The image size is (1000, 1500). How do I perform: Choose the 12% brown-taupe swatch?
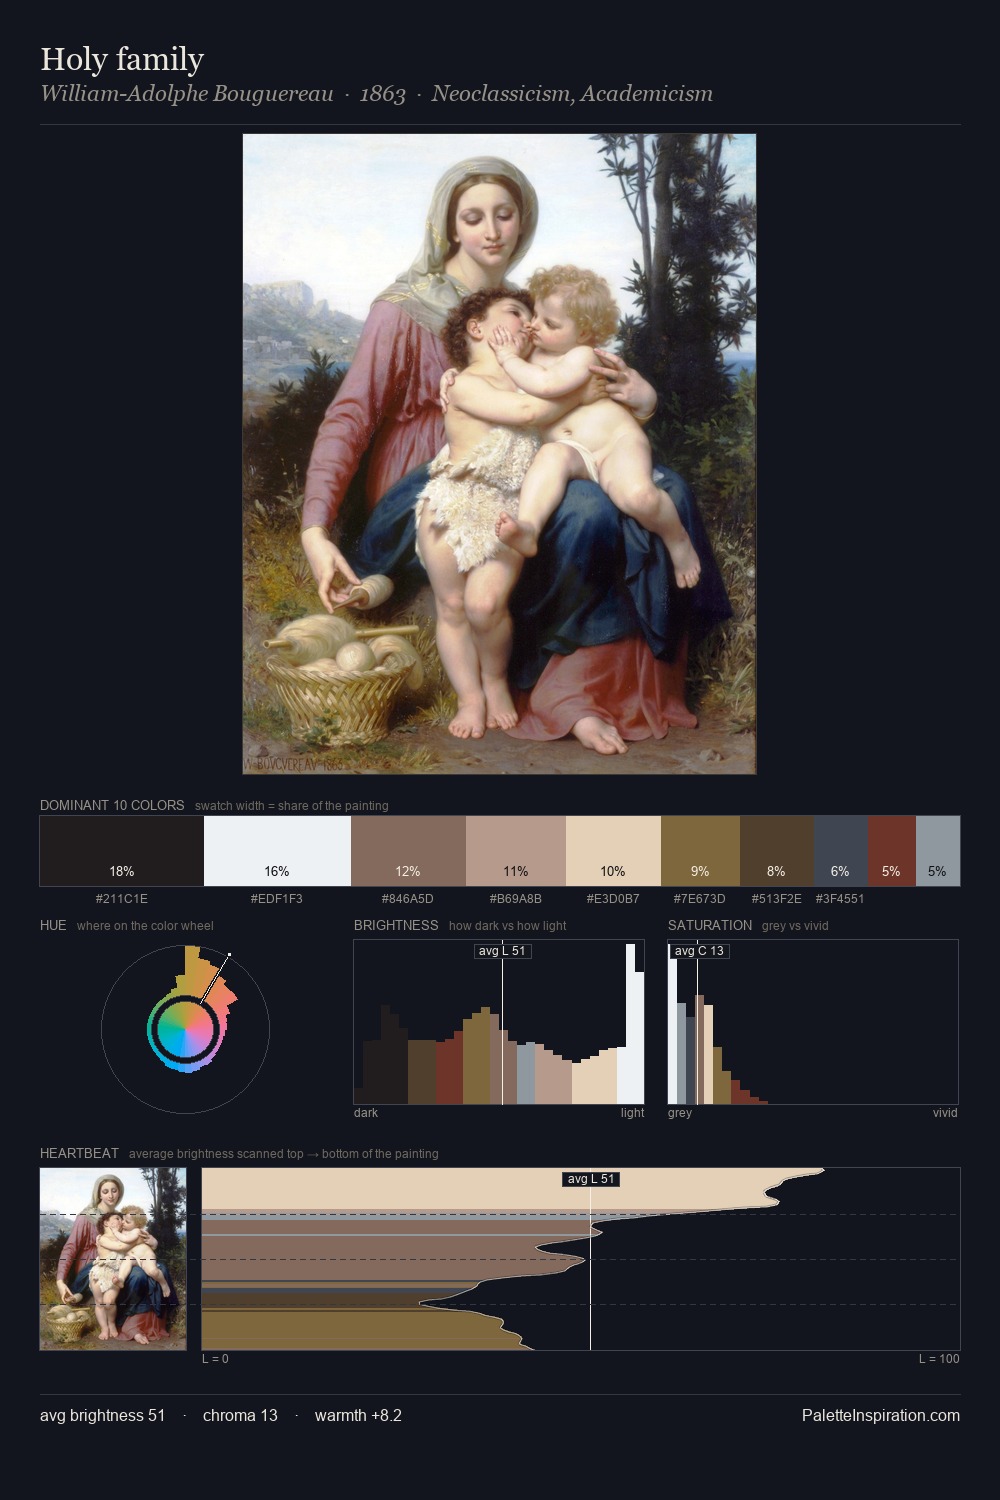point(408,851)
